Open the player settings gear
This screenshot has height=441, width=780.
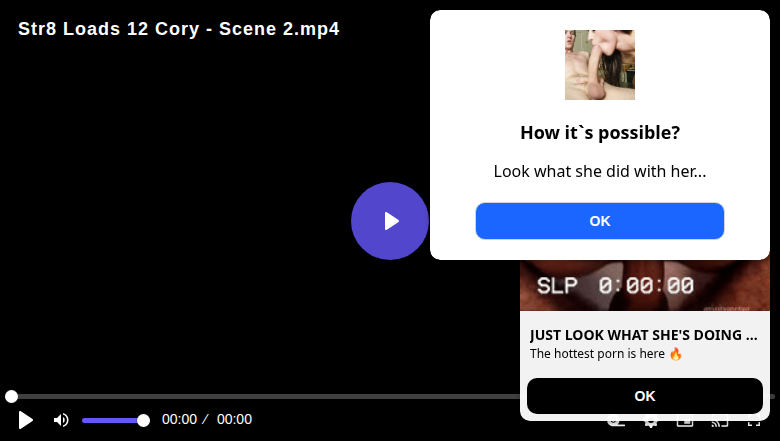click(650, 424)
